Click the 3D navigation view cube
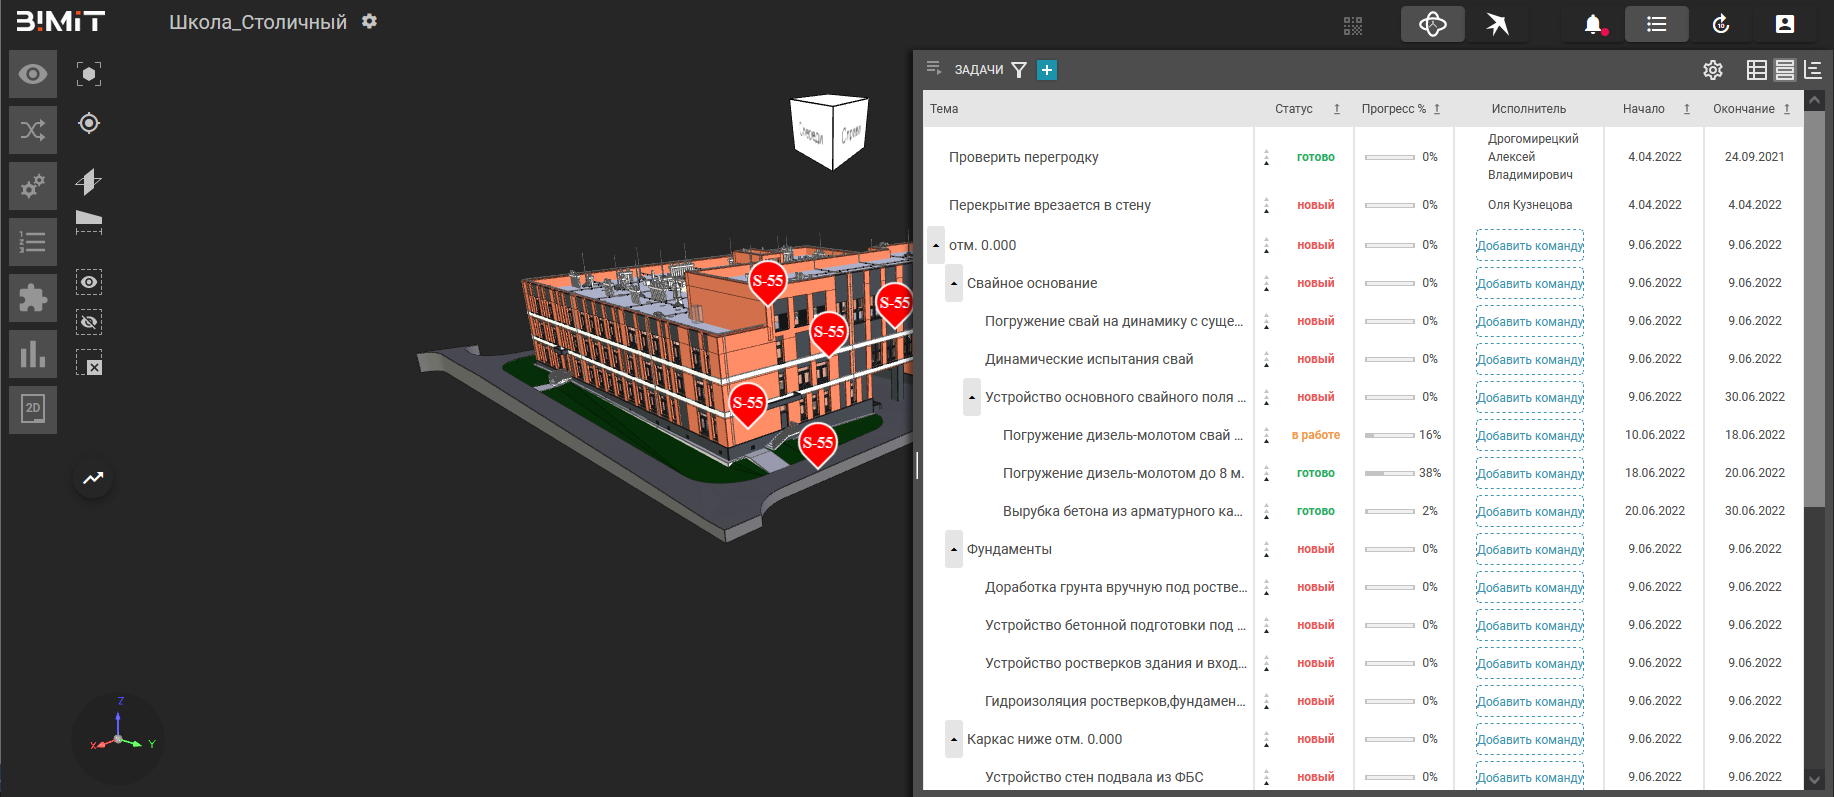The height and width of the screenshot is (797, 1834). [829, 131]
